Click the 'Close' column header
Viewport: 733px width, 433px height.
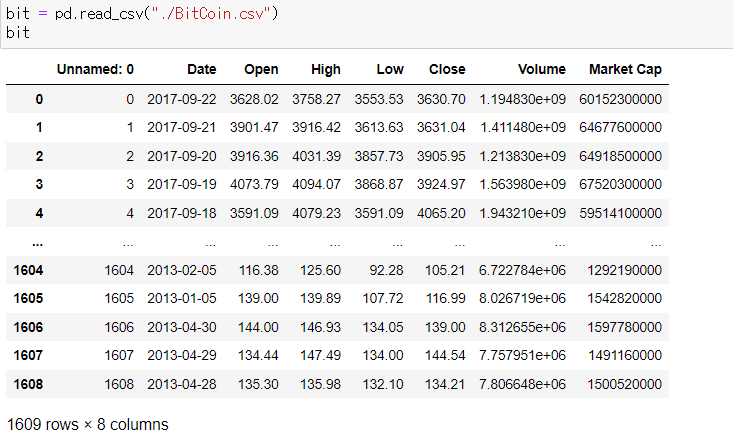coord(447,69)
